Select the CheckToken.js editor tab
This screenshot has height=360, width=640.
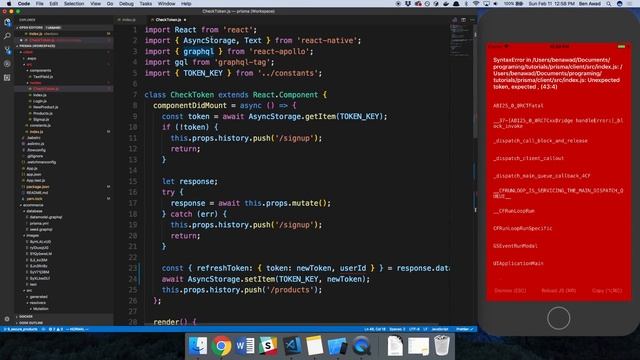(168, 20)
